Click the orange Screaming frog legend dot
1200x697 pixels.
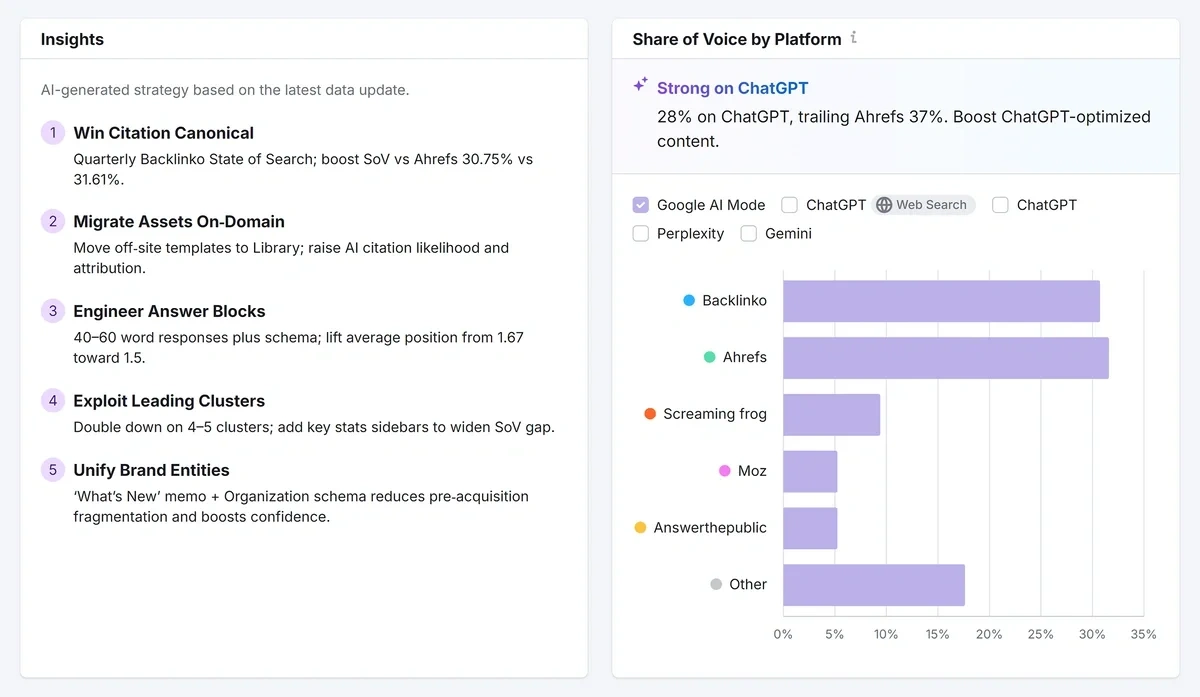coord(650,414)
